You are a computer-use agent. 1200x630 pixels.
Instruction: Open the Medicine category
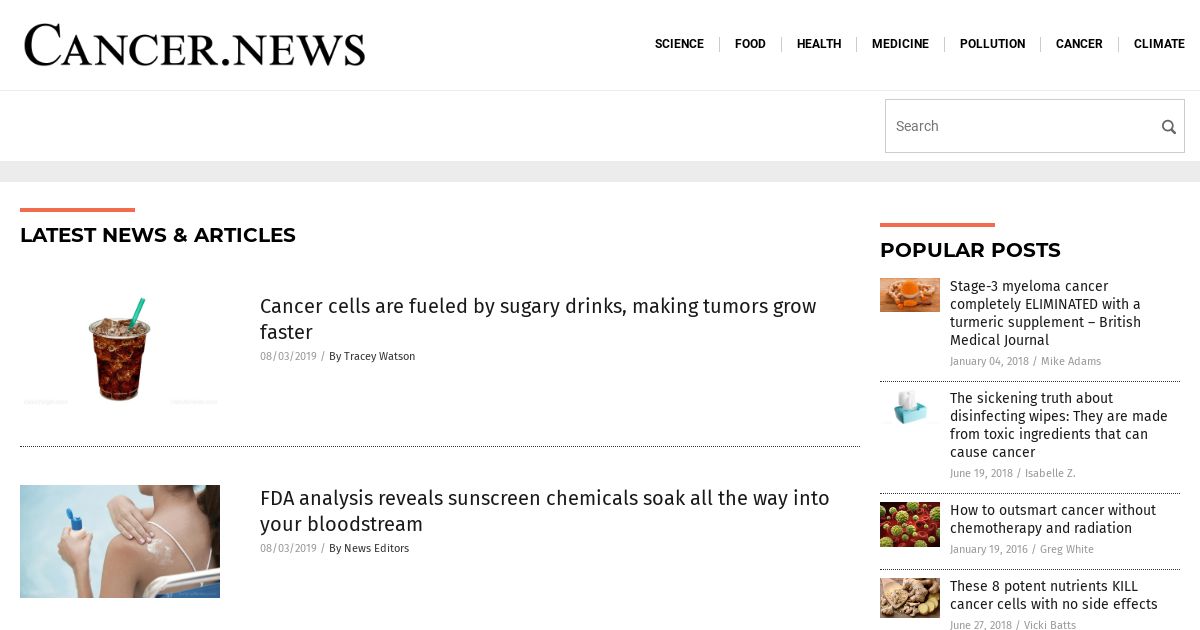[900, 44]
